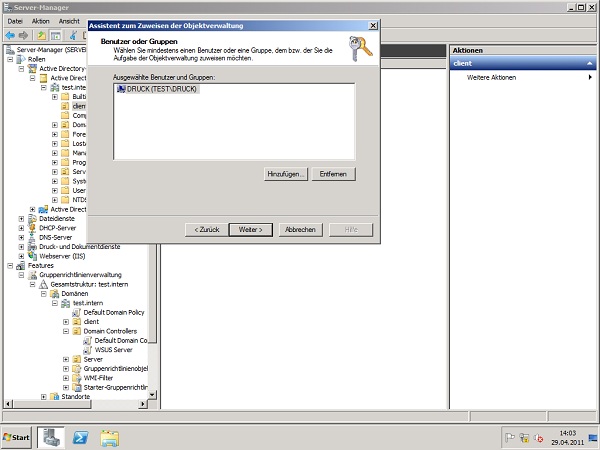
Task: Click the forward arrow toolbar icon
Action: 23,36
